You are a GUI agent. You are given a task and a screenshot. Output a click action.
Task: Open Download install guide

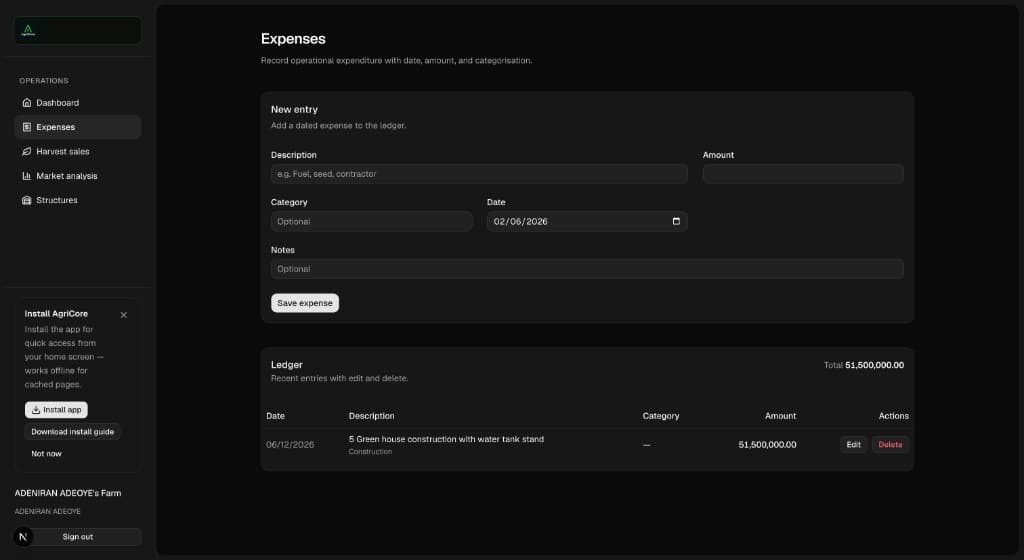72,431
